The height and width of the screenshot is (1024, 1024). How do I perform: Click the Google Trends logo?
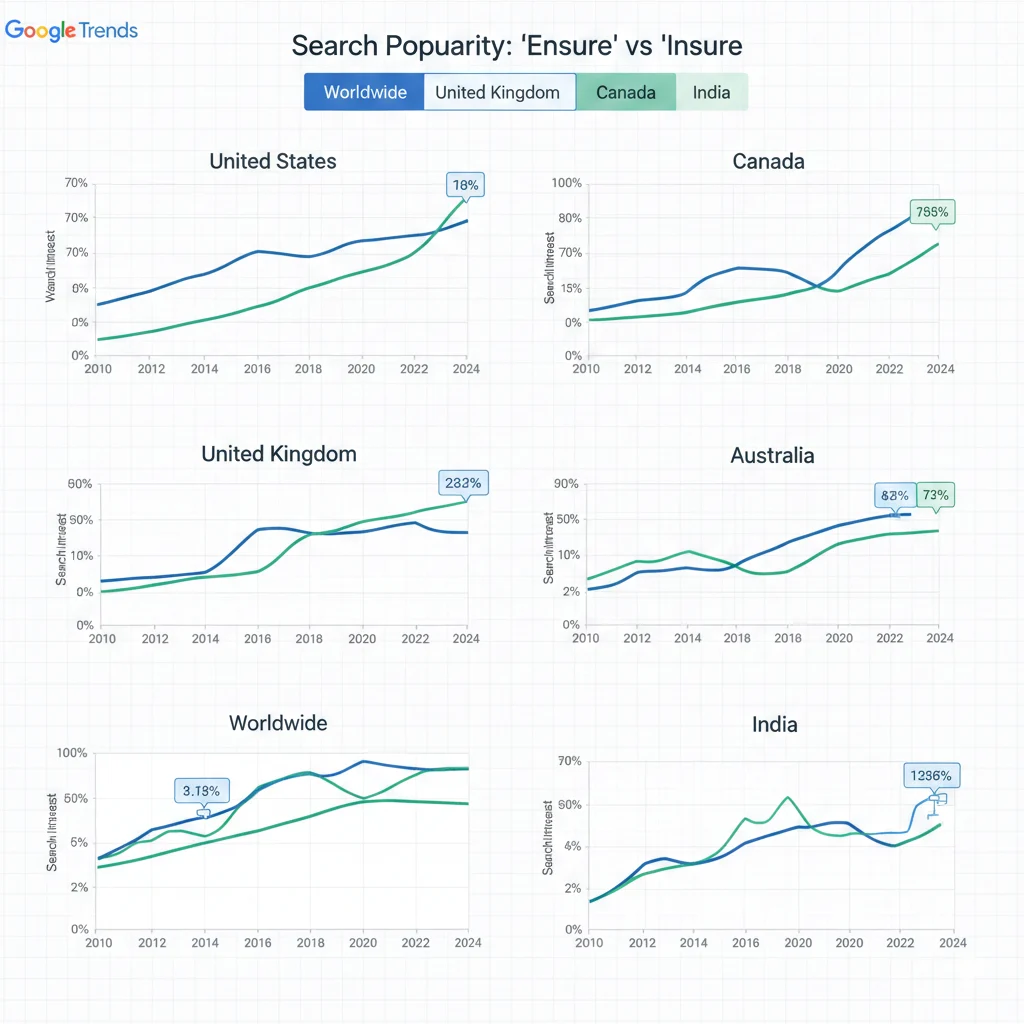(x=71, y=30)
